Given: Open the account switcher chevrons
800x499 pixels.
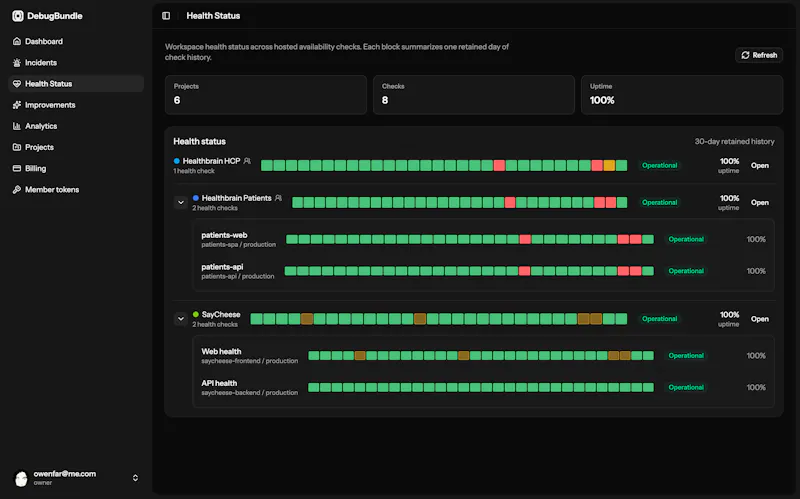Looking at the screenshot, I should coord(135,478).
